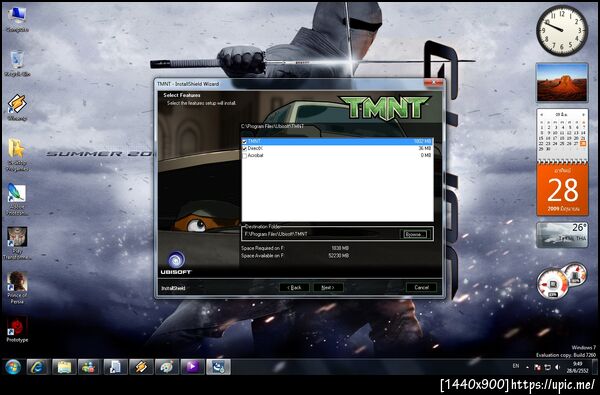This screenshot has height=395, width=600.
Task: Go to previous month in calendar gadget
Action: tap(542, 114)
